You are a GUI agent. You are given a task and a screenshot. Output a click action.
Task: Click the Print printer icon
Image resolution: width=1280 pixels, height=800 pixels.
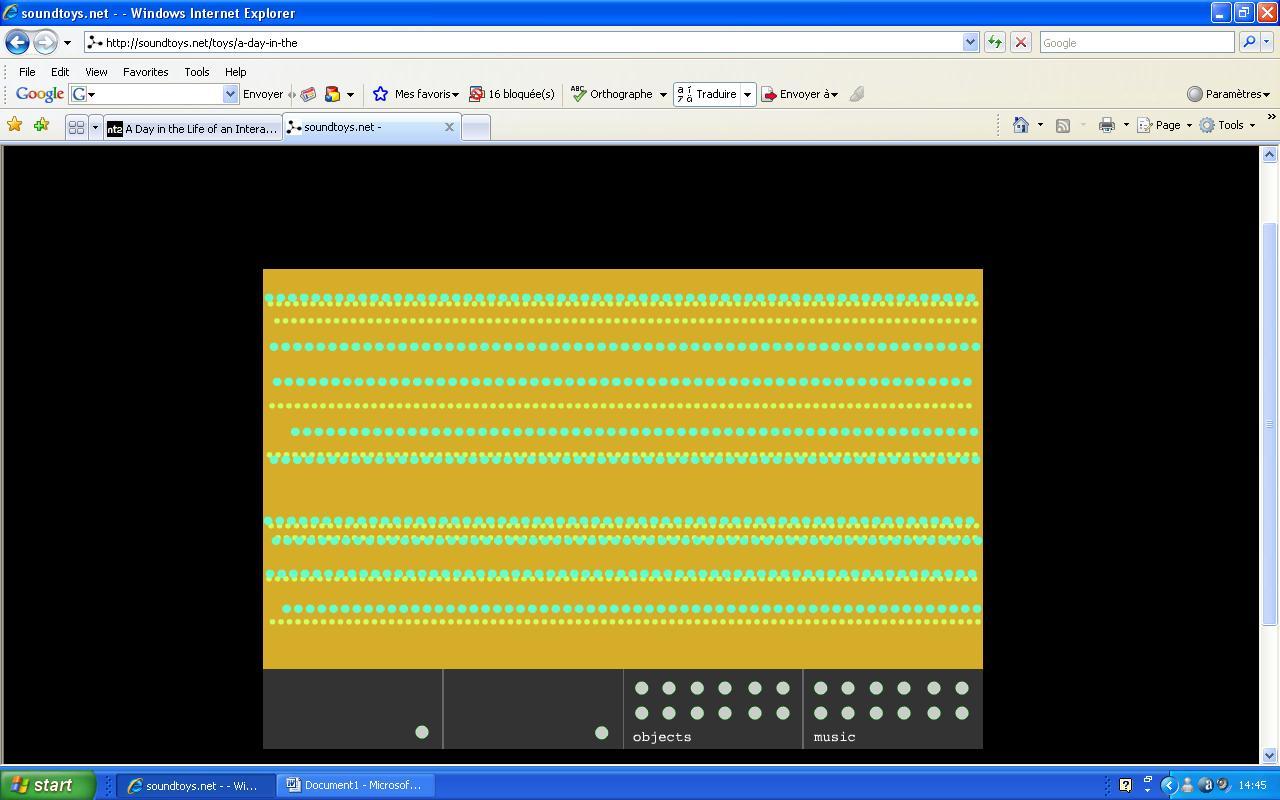pyautogui.click(x=1106, y=125)
